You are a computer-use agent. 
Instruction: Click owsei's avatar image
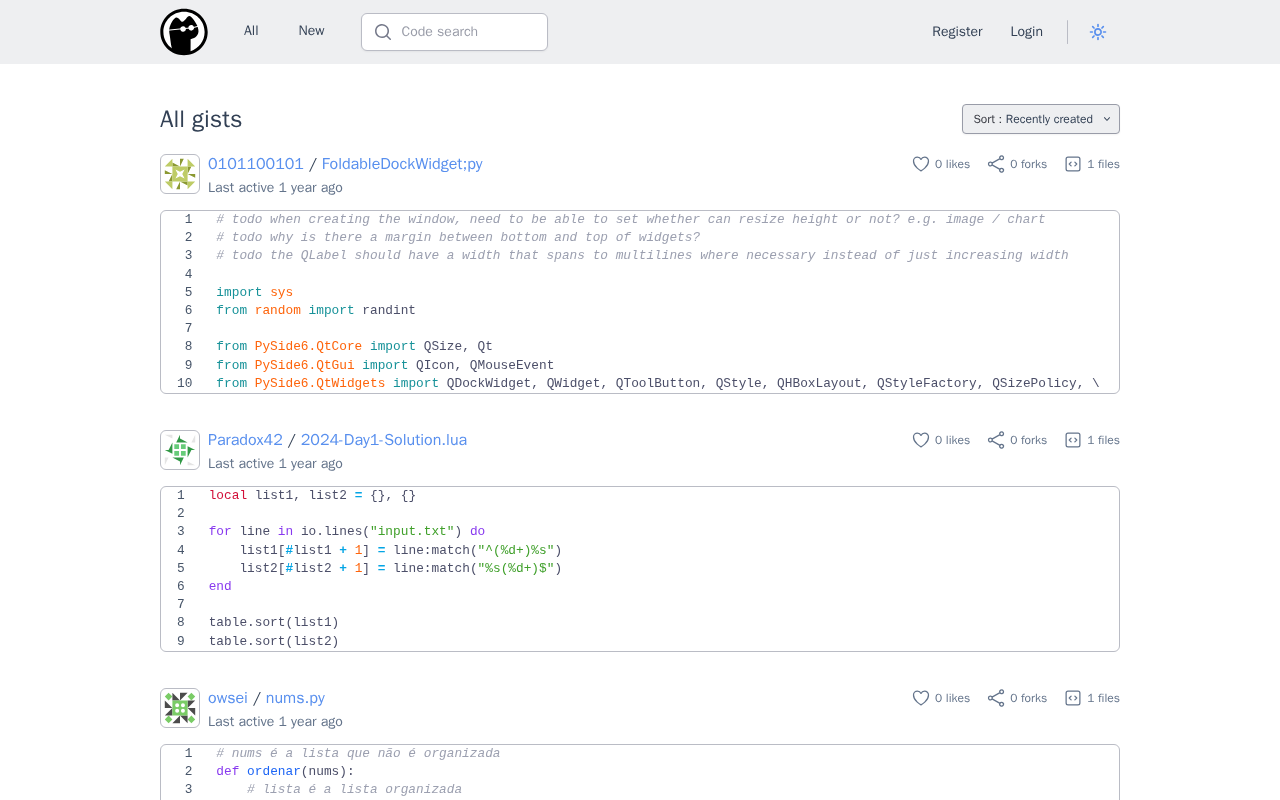pyautogui.click(x=180, y=708)
